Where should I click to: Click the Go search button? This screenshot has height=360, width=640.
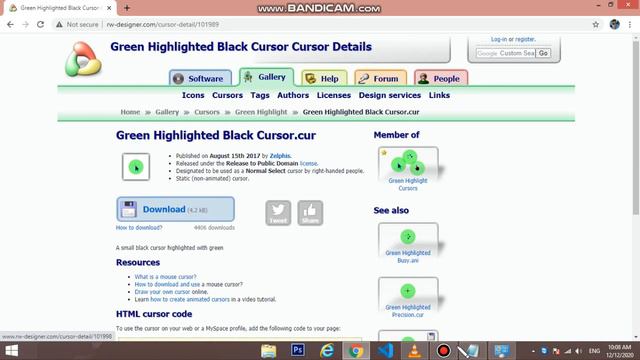(543, 53)
